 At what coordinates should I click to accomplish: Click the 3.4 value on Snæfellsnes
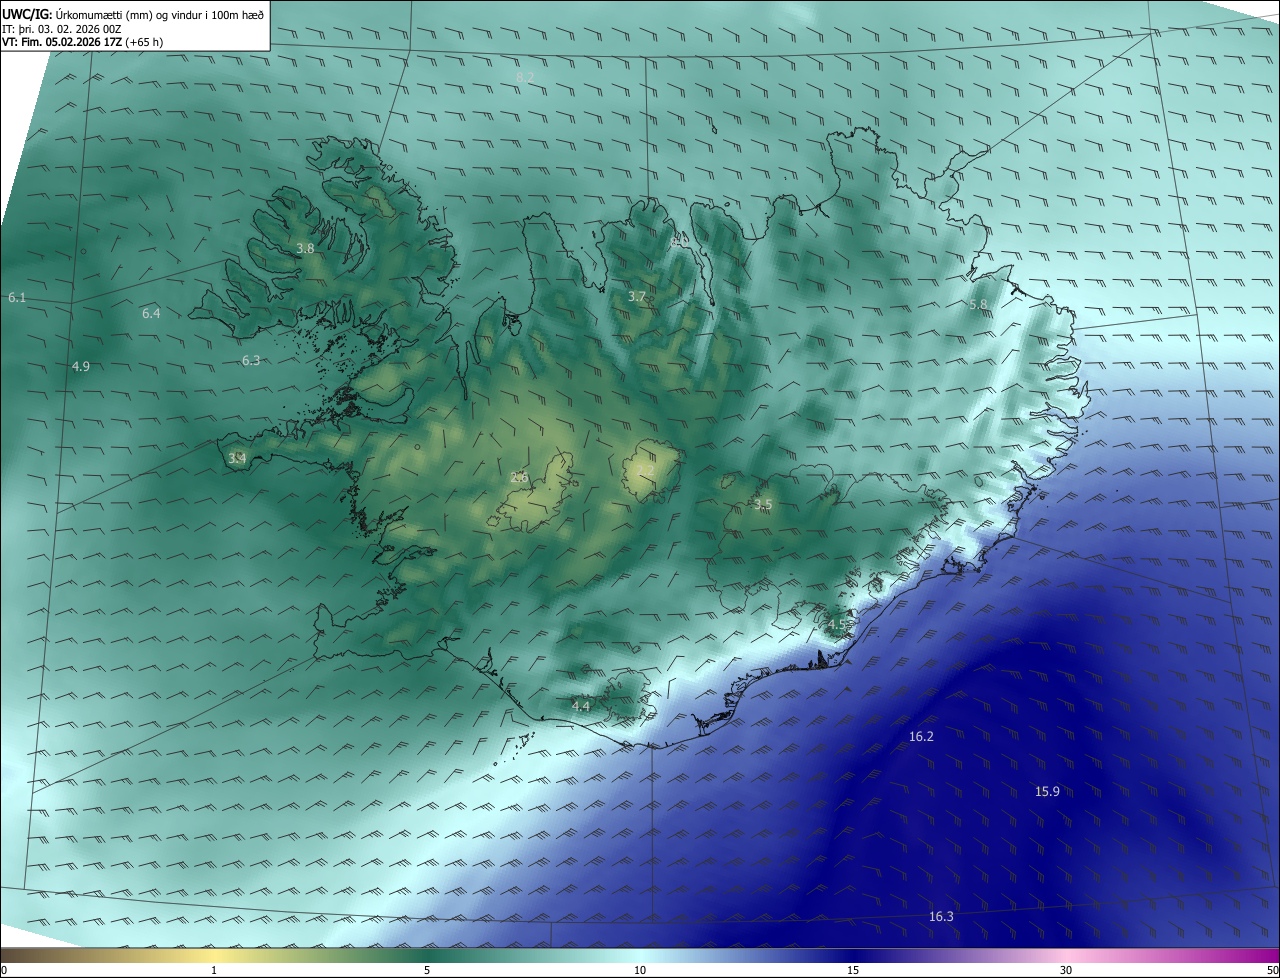[x=237, y=458]
